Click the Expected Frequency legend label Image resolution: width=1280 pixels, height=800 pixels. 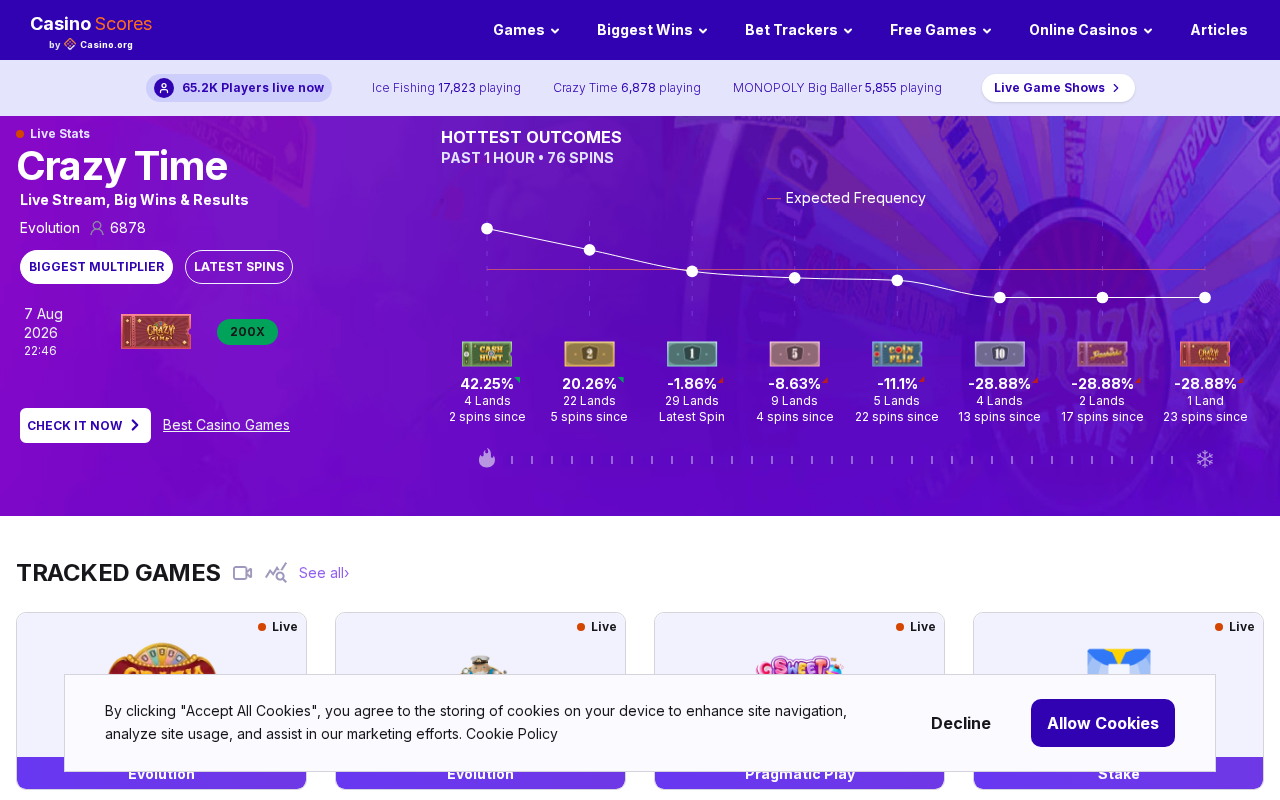[856, 198]
